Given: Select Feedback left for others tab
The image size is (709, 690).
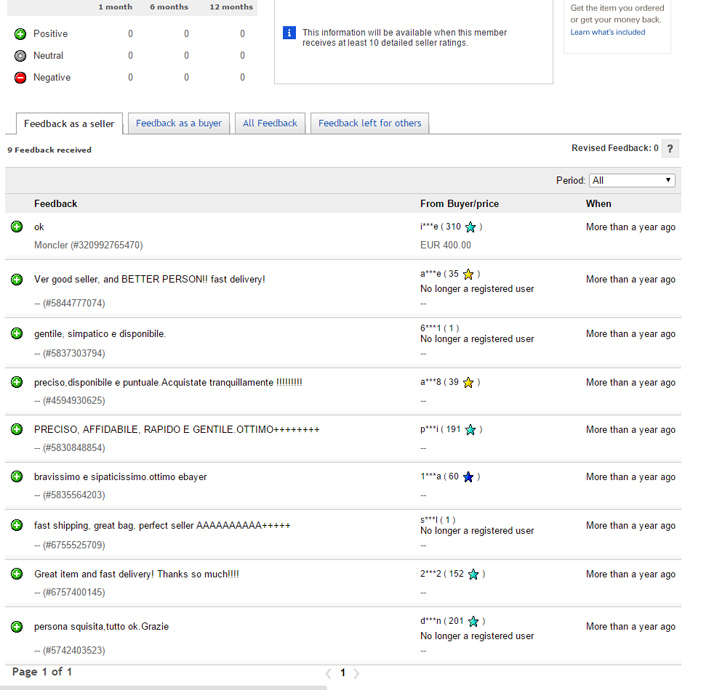Looking at the screenshot, I should click(370, 123).
